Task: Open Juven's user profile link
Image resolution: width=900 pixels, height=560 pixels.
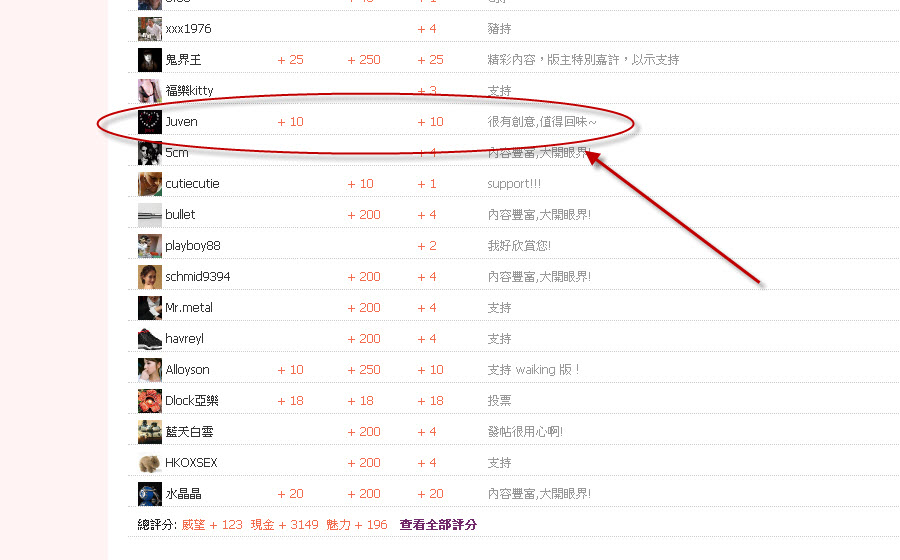Action: pos(181,122)
